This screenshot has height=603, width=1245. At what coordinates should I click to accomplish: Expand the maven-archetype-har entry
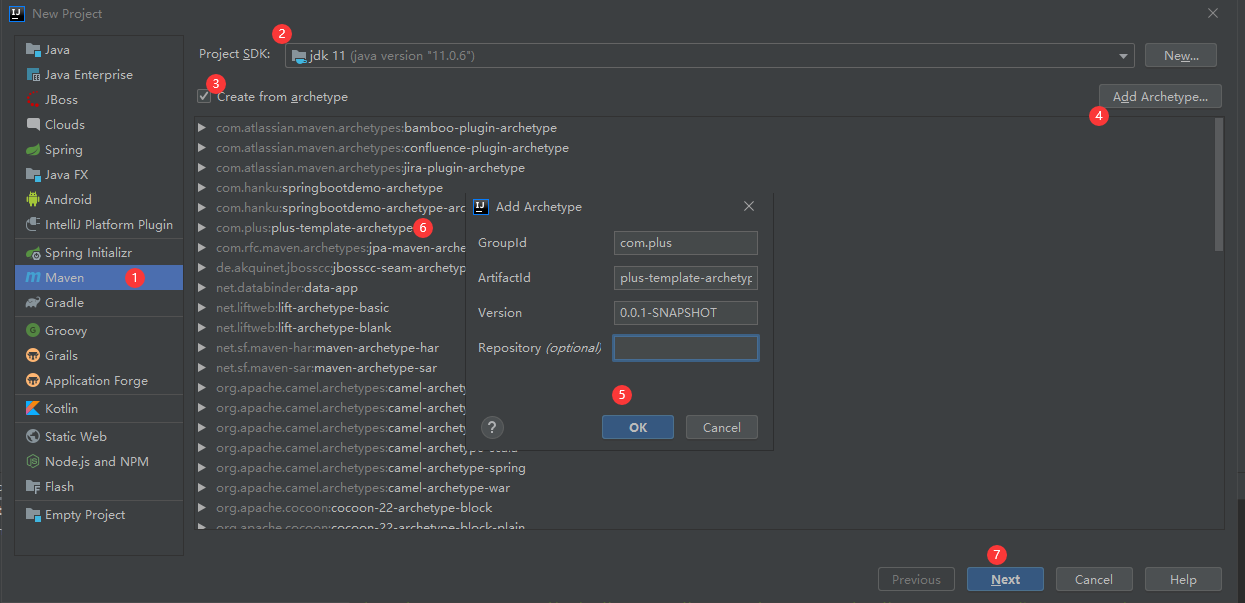(202, 348)
